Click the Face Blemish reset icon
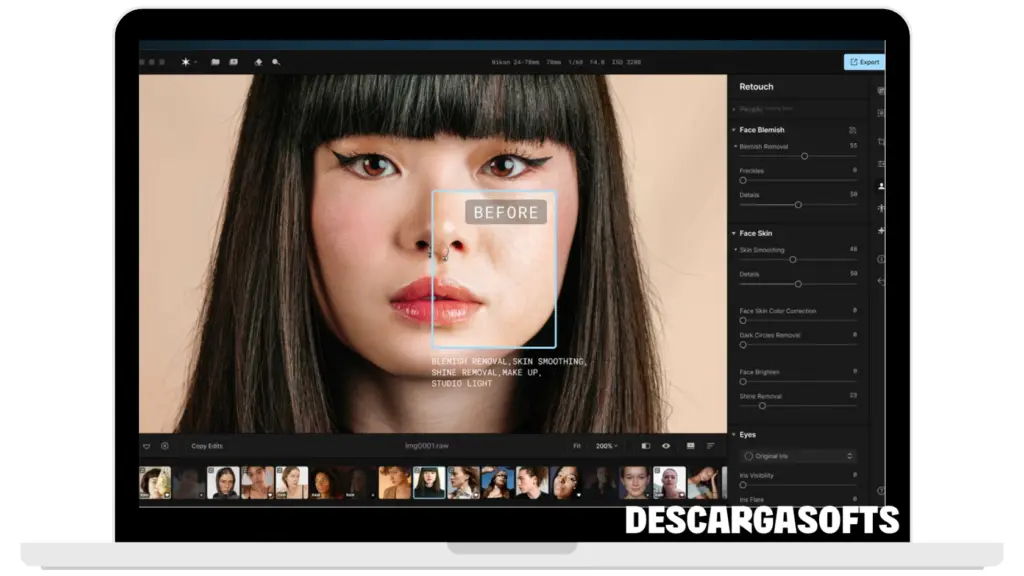The width and height of the screenshot is (1024, 576). click(852, 130)
